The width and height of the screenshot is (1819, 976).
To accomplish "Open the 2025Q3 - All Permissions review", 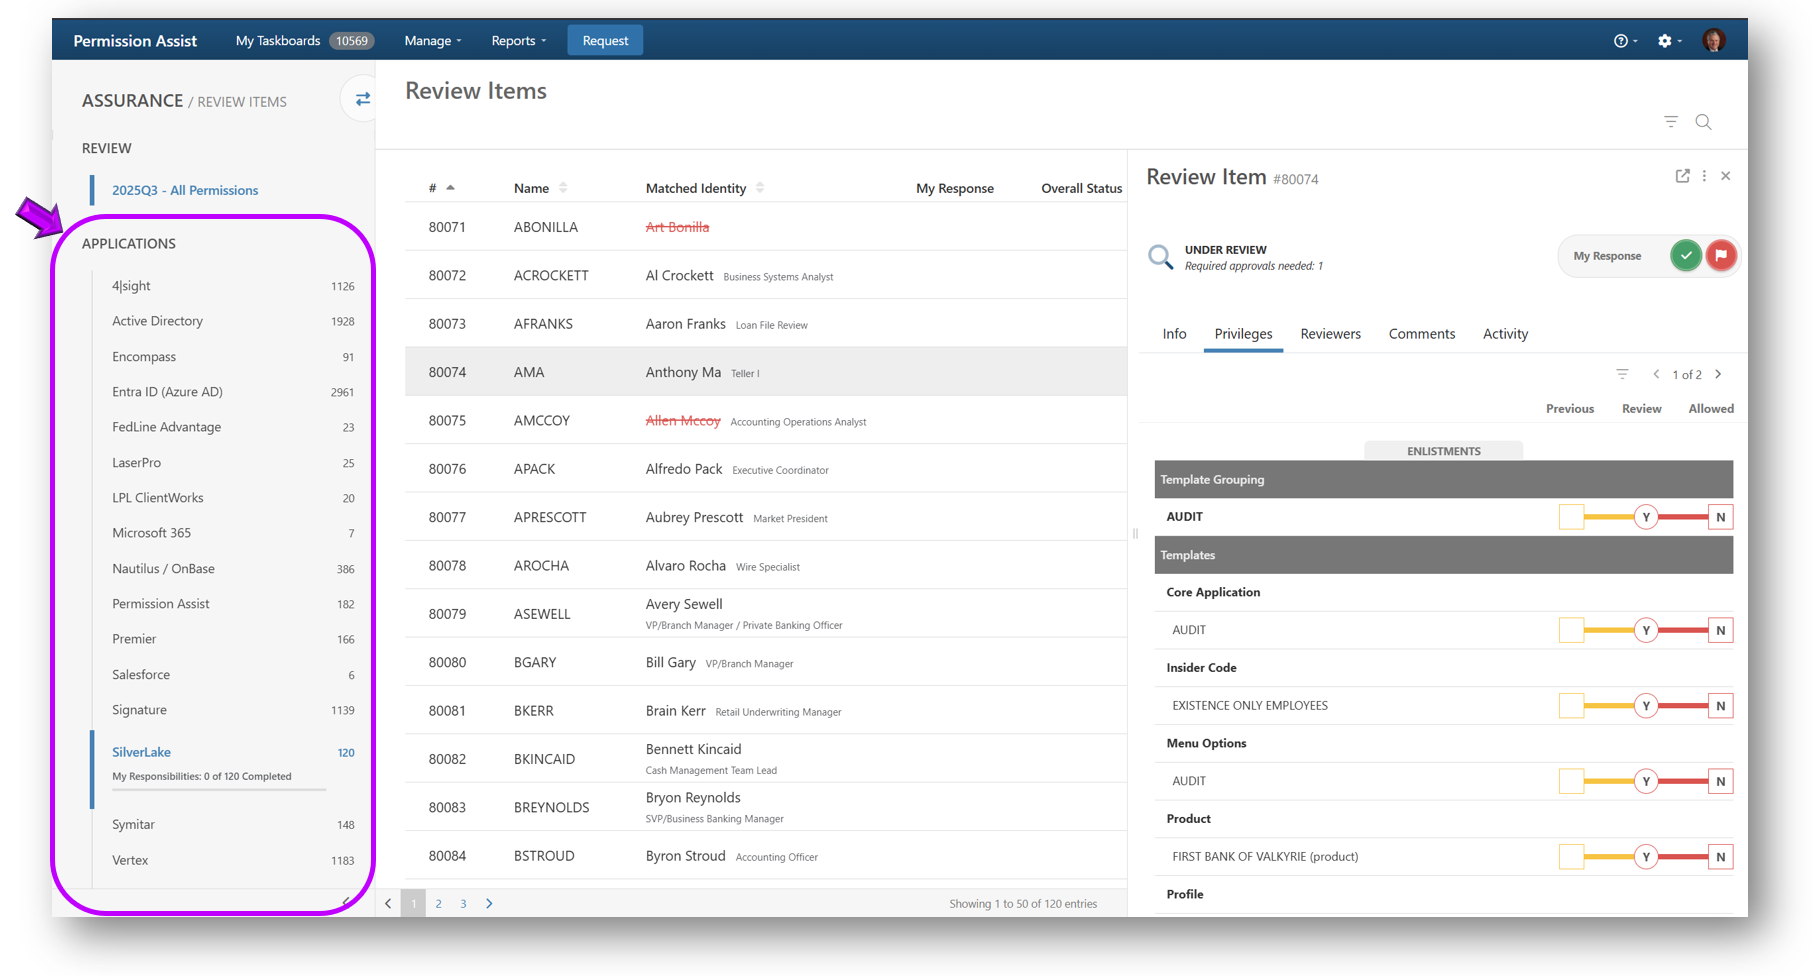I will click(185, 190).
